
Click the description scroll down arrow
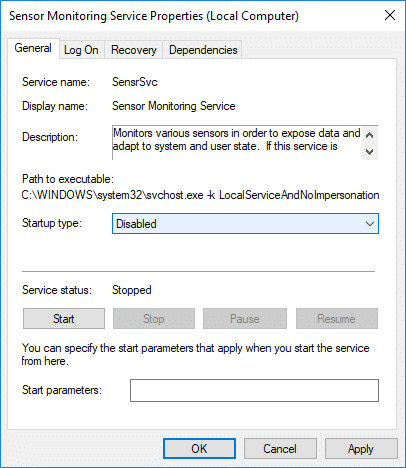[369, 152]
